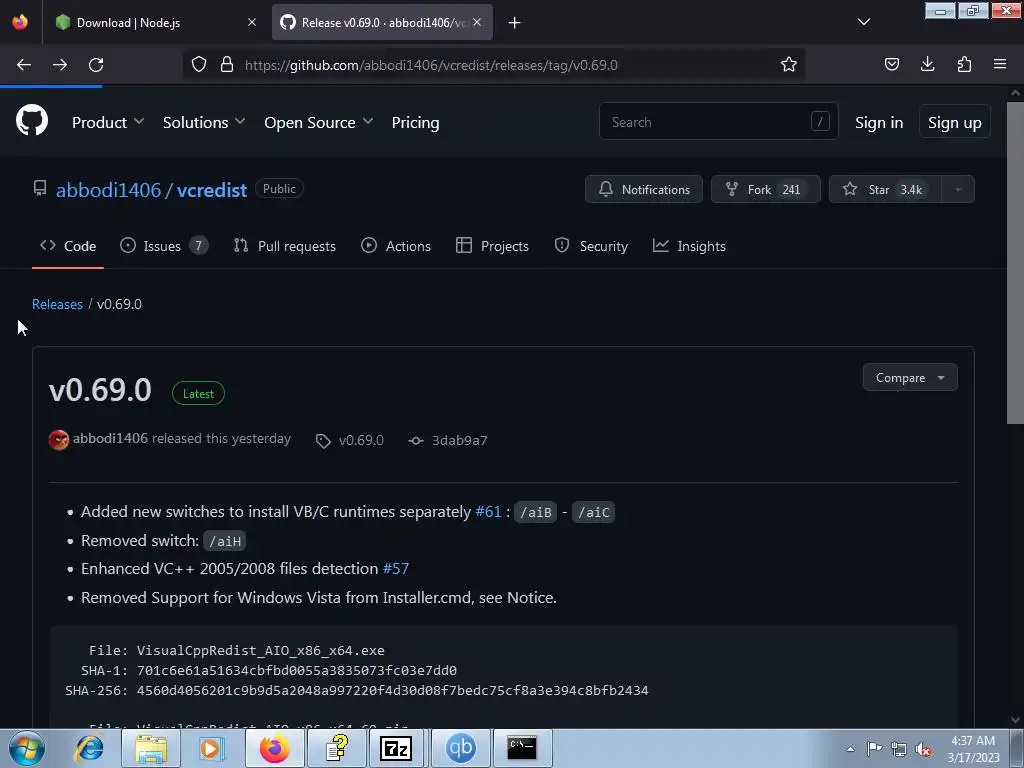The width and height of the screenshot is (1024, 768).
Task: Click the Notifications bell button
Action: pos(644,189)
